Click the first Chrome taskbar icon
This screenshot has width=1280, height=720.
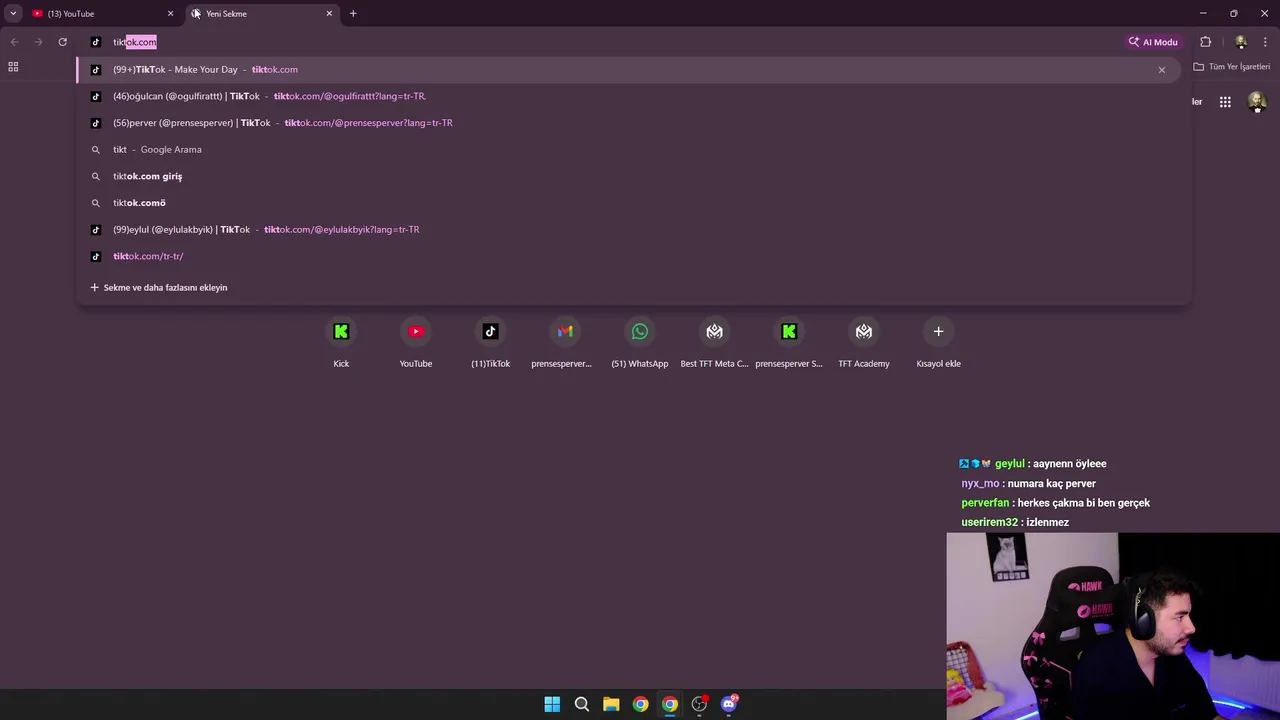[x=640, y=704]
